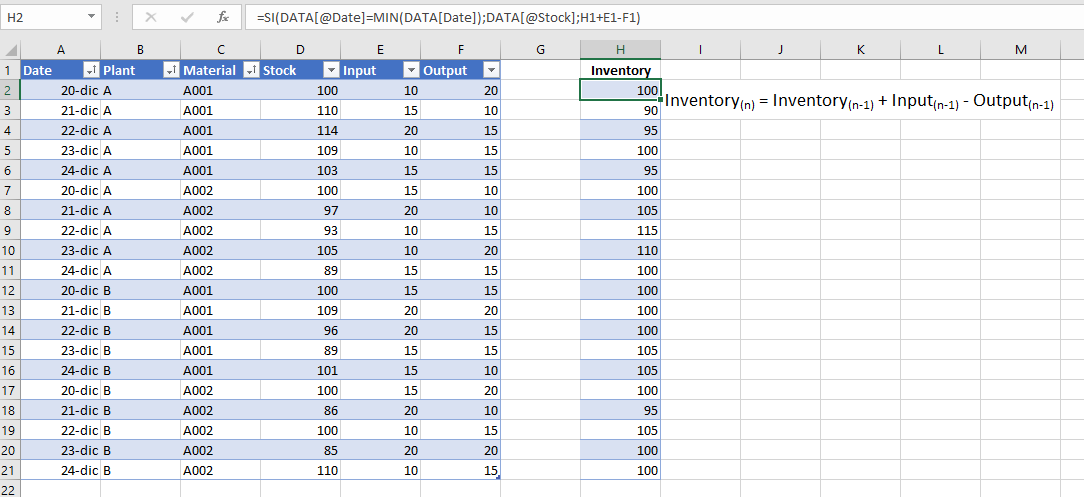Select Stock cell with value 93
The image size is (1084, 497).
(x=300, y=230)
